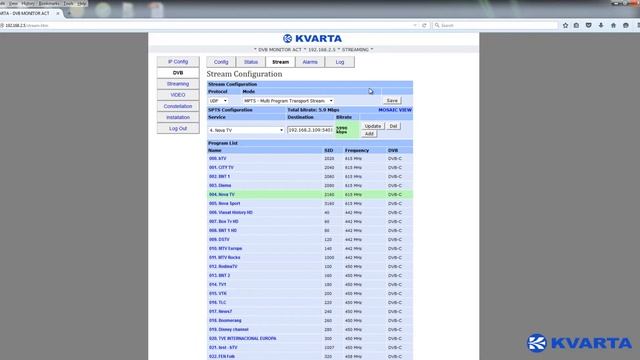Close the DVB MONITOR ACT browser tab
Screen dimensions: 640x360
pos(58,13)
